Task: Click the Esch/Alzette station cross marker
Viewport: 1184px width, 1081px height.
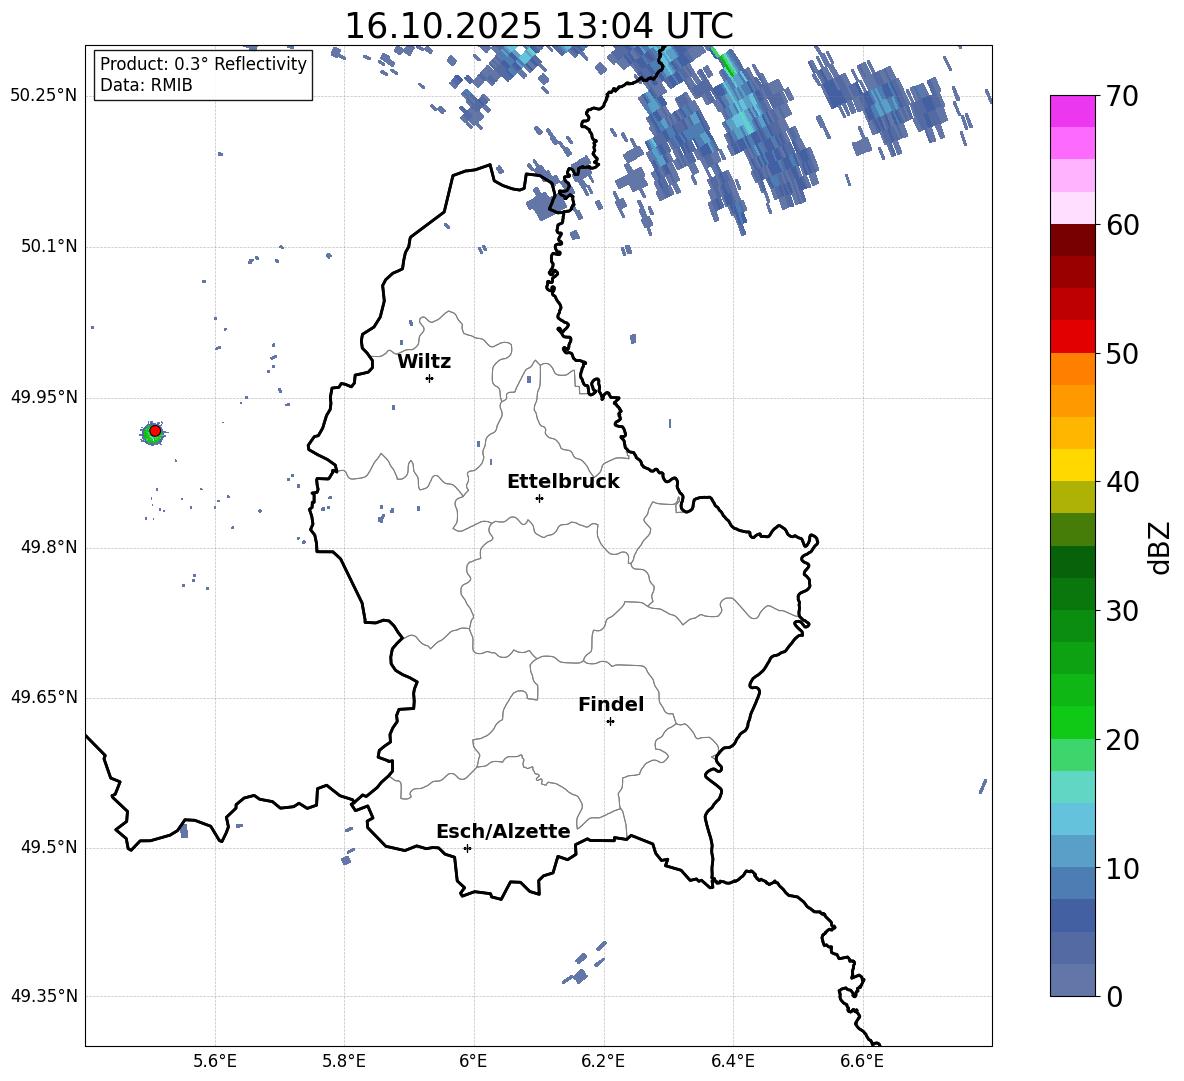Action: pos(467,848)
